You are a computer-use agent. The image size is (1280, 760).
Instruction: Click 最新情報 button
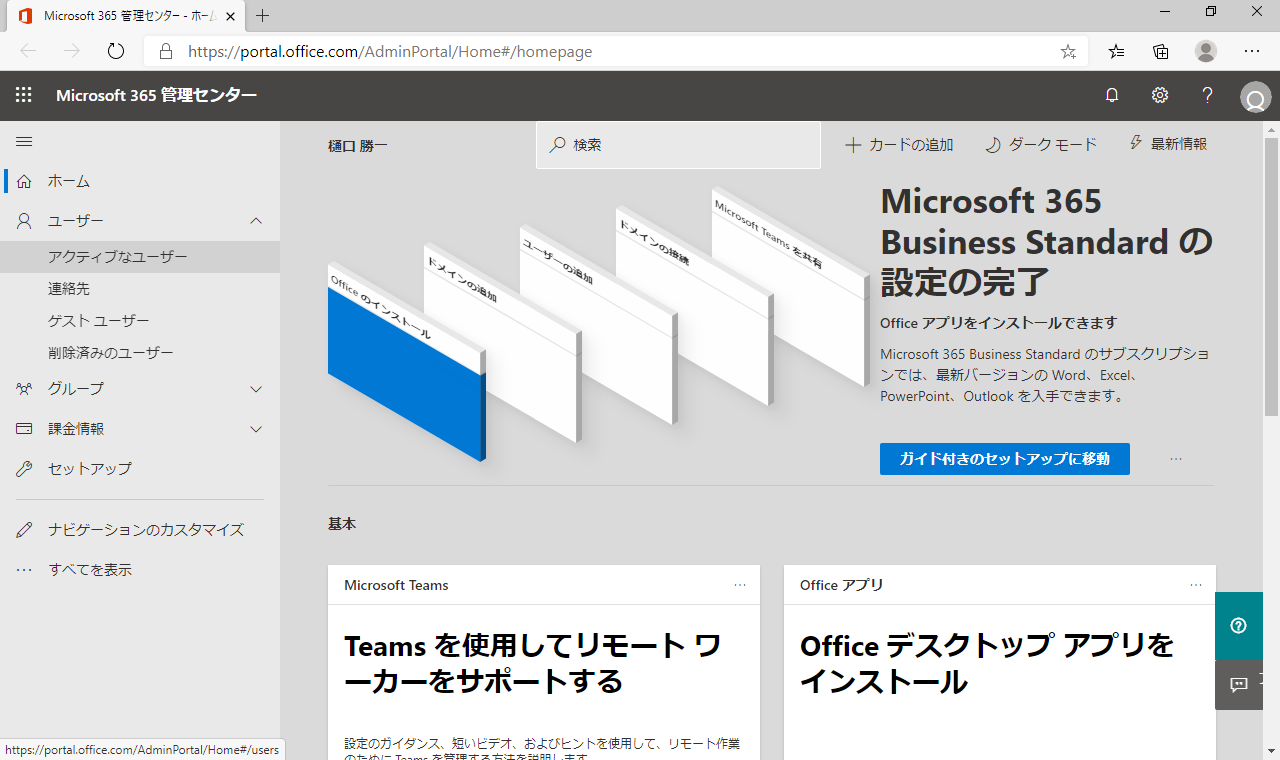(x=1168, y=144)
